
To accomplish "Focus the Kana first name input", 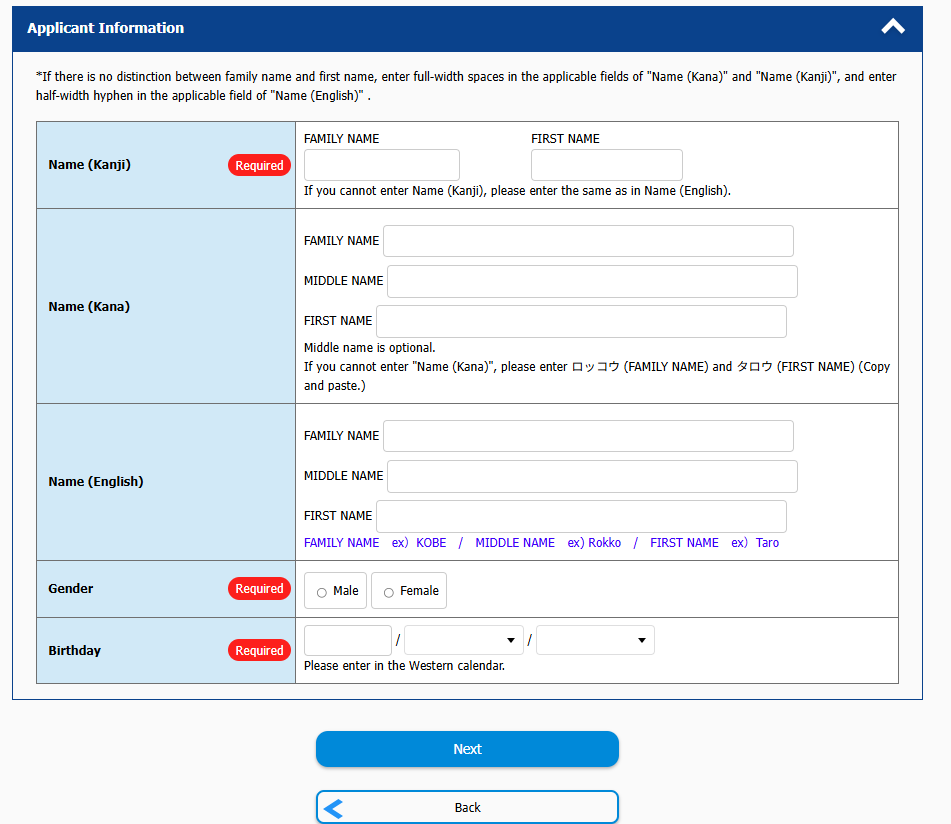I will 581,321.
